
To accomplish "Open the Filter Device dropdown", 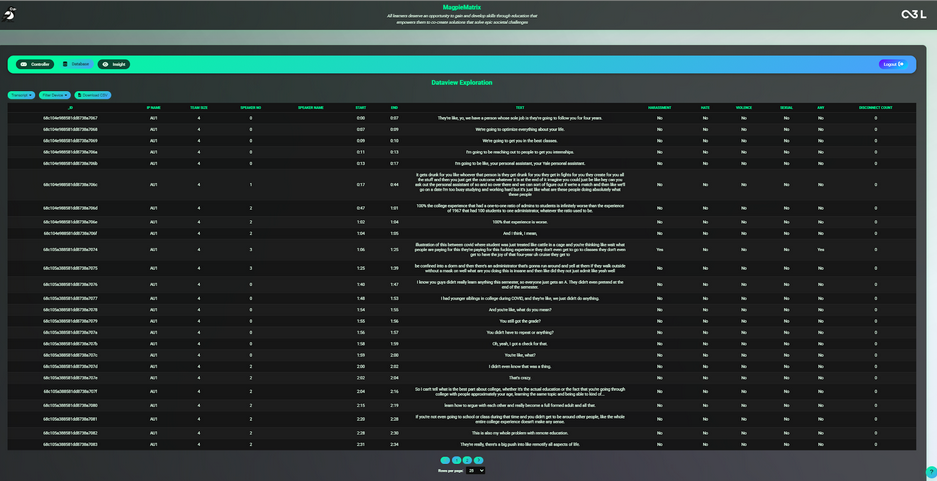I will click(x=54, y=95).
